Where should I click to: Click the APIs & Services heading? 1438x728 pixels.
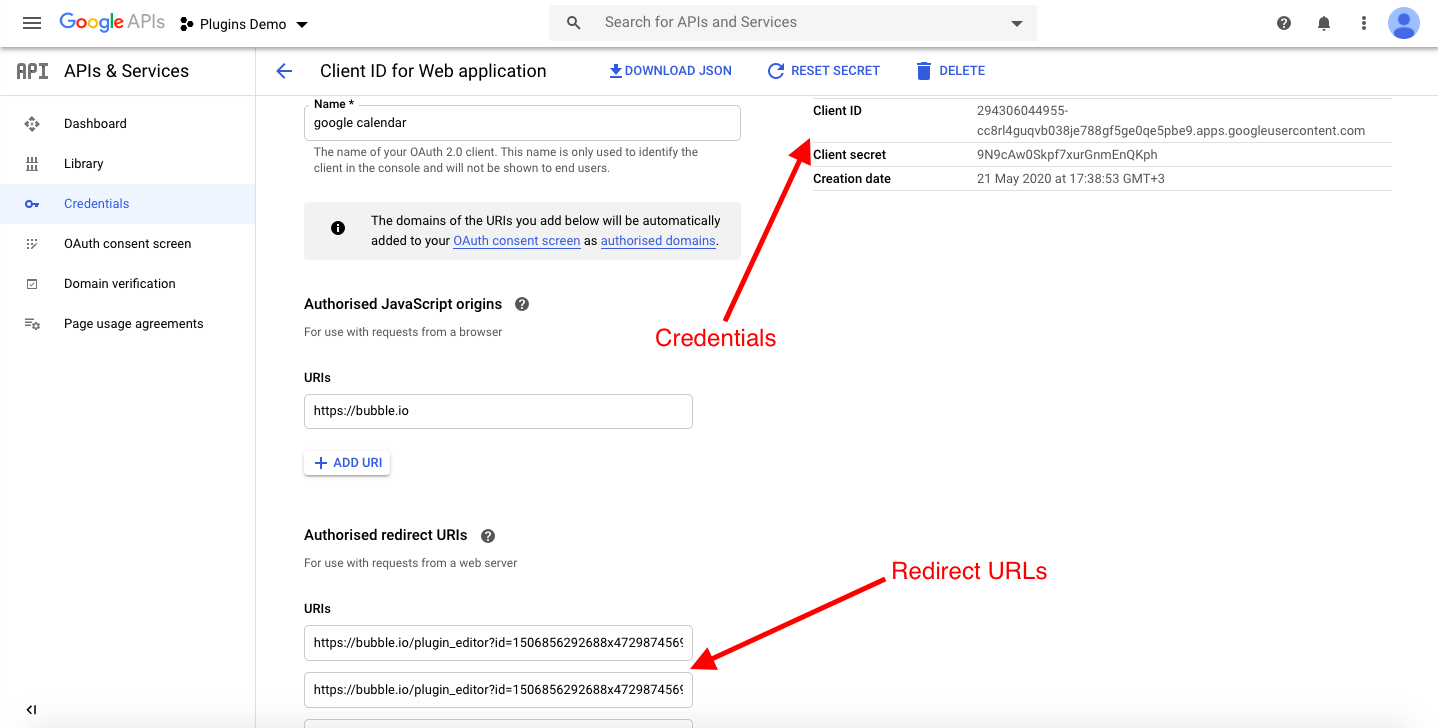click(126, 71)
